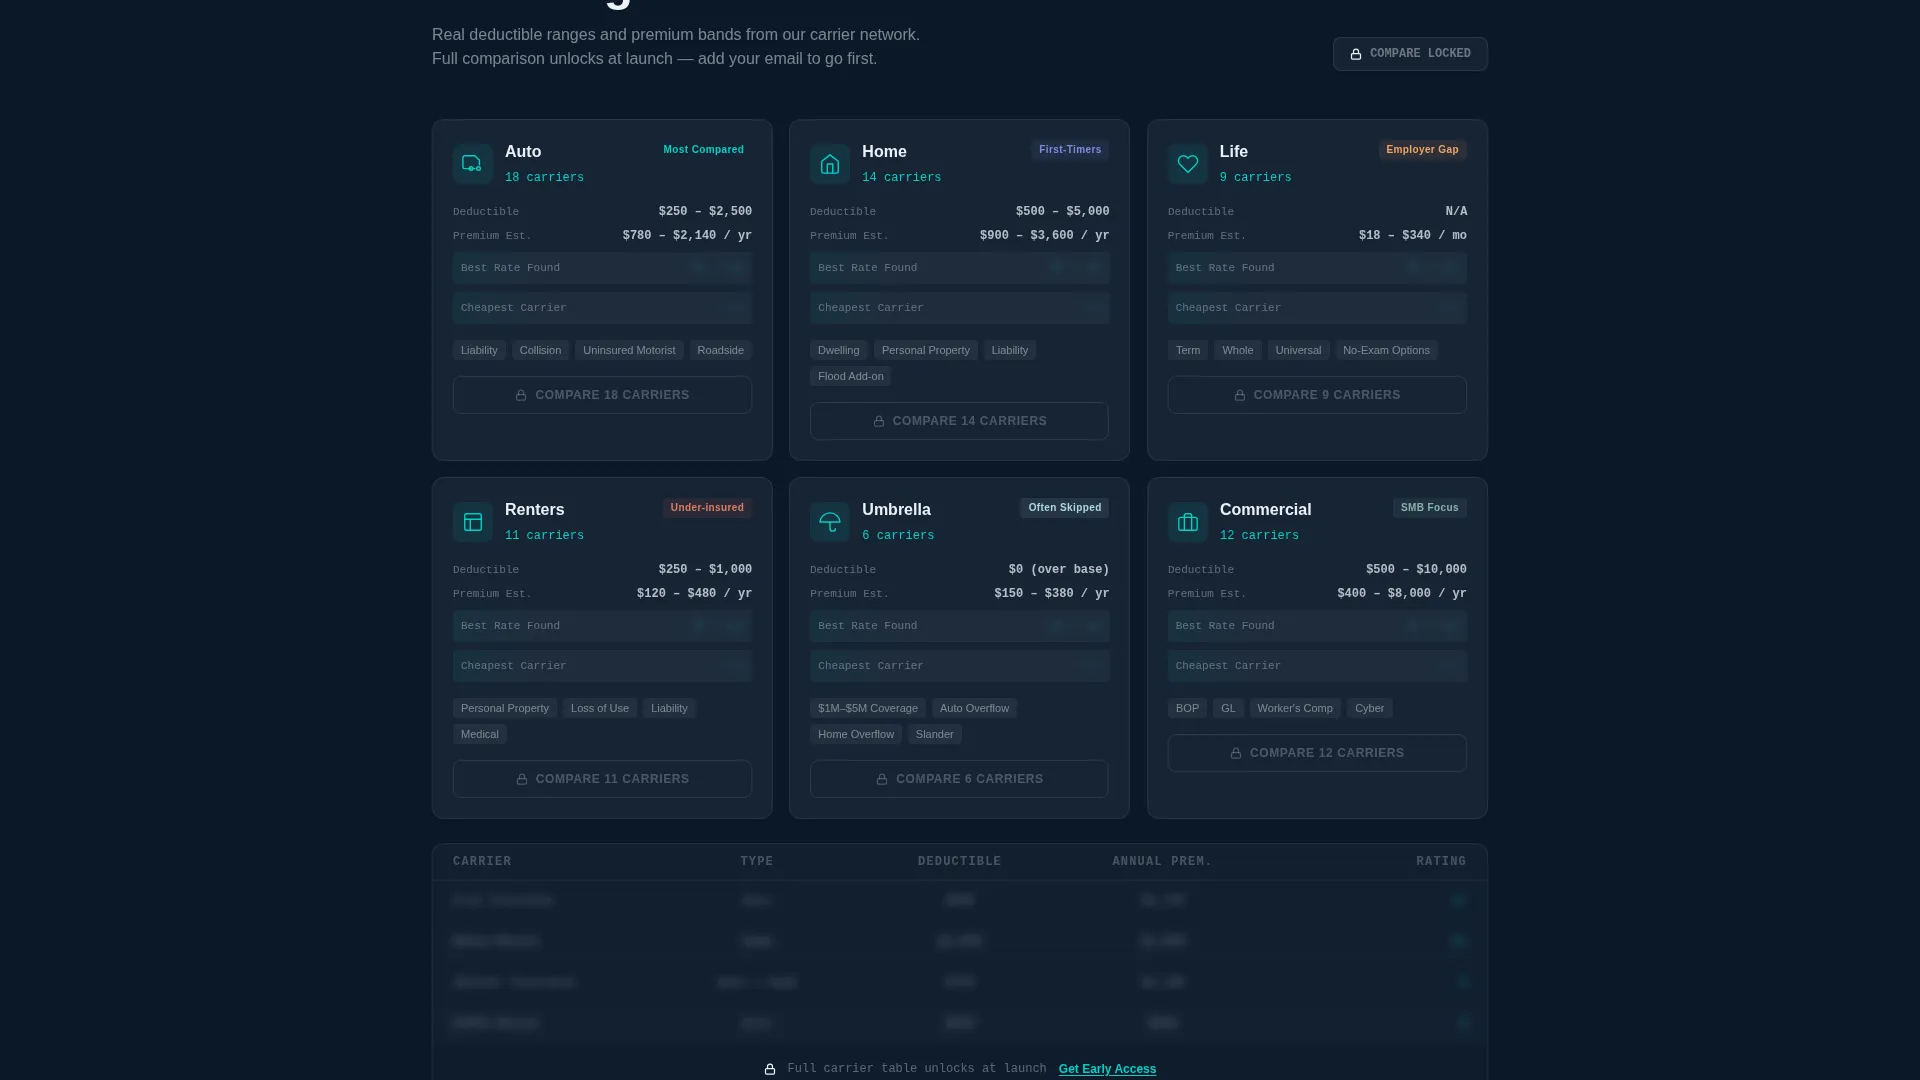Select the Worker's Comp tag
1920x1080 pixels.
(x=1294, y=708)
